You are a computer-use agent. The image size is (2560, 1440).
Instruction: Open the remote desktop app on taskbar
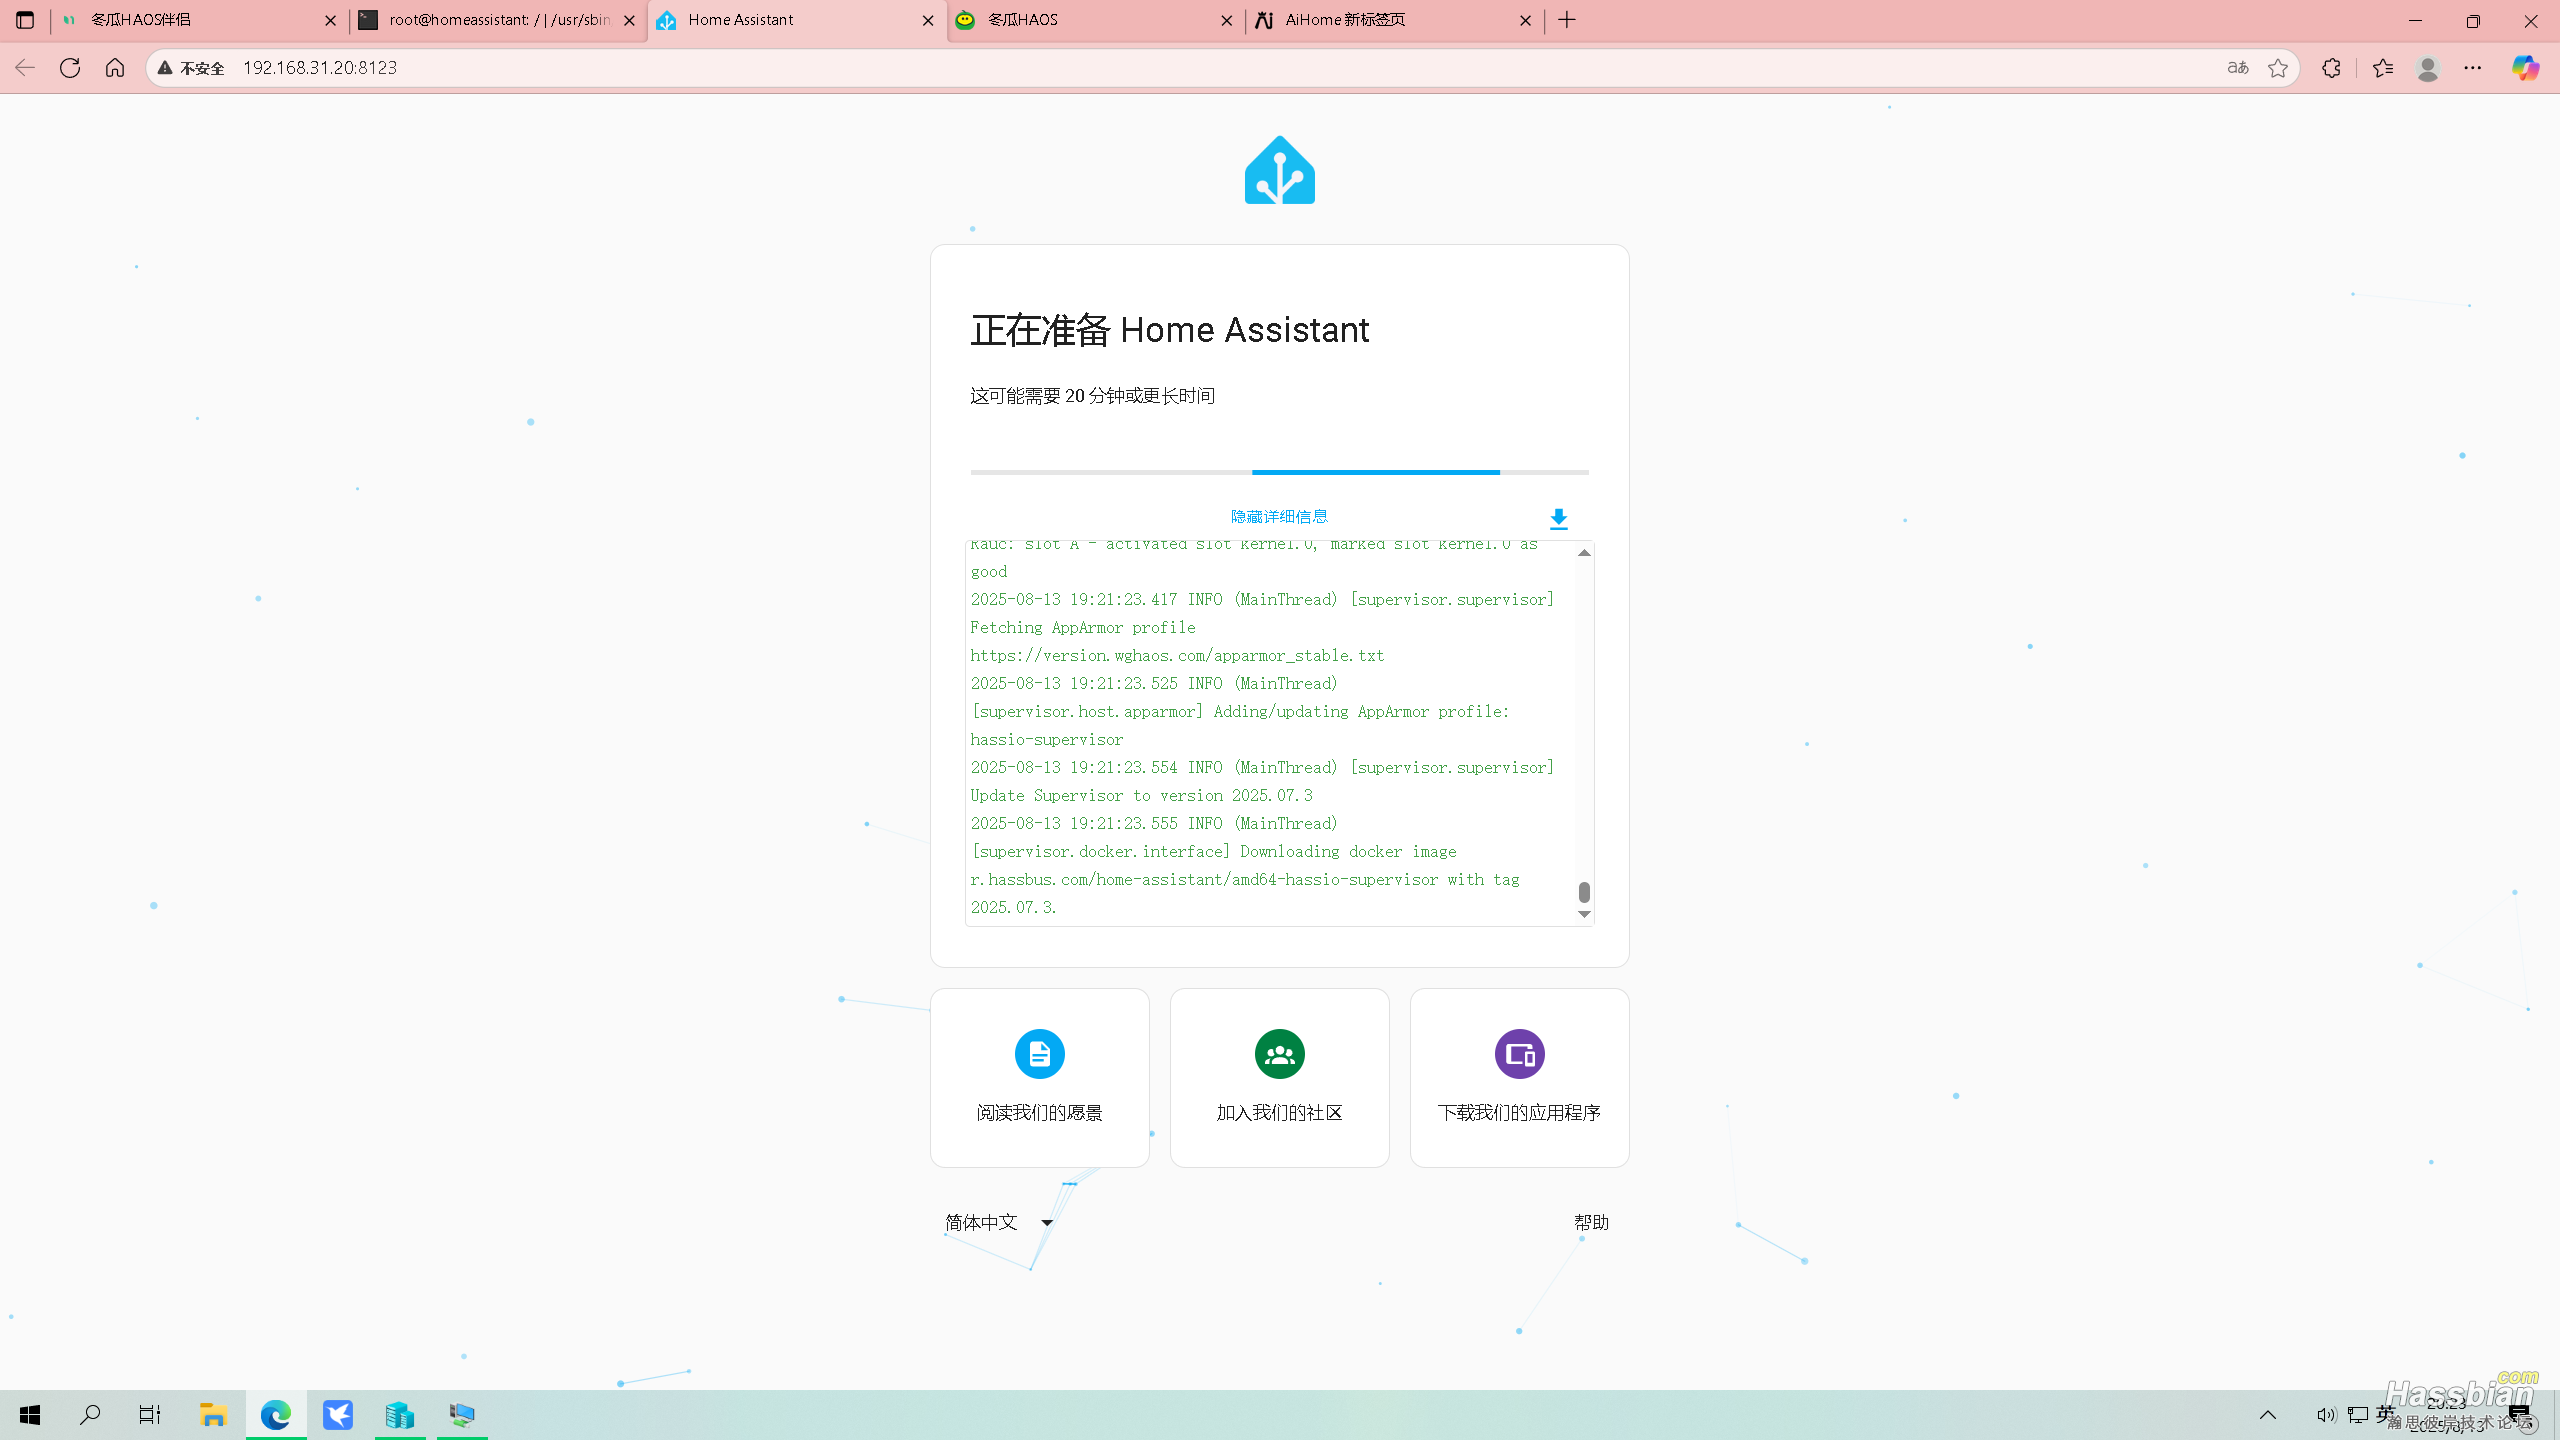tap(462, 1415)
